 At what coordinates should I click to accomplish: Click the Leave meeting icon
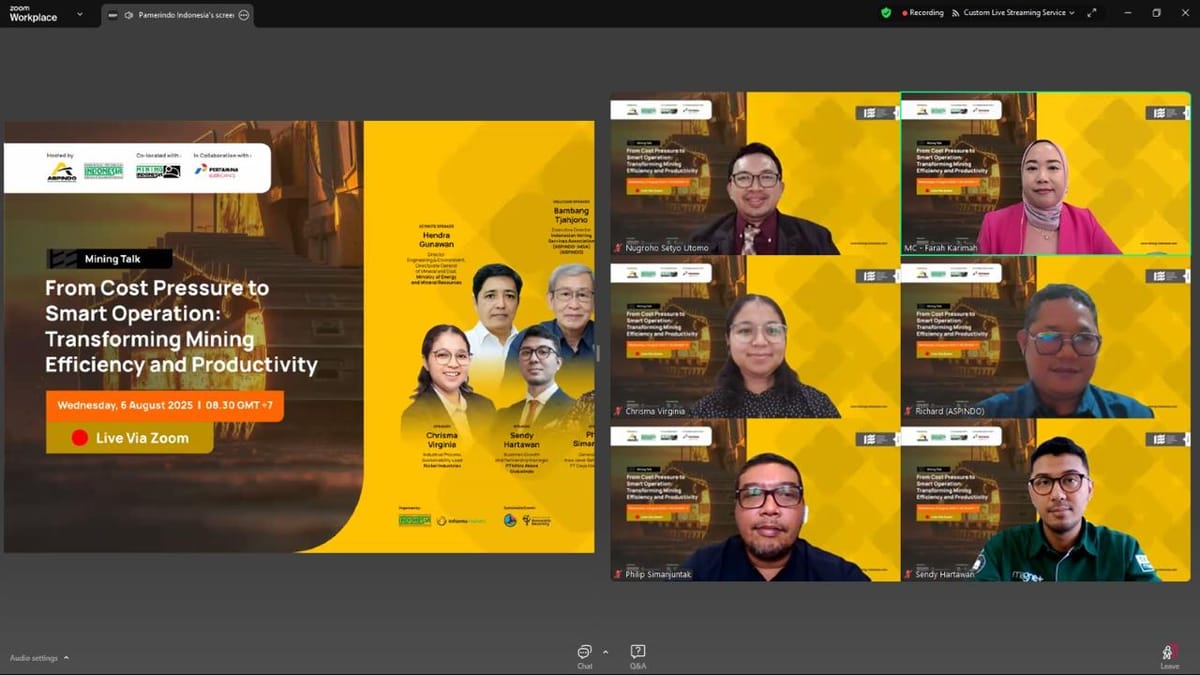(1169, 655)
